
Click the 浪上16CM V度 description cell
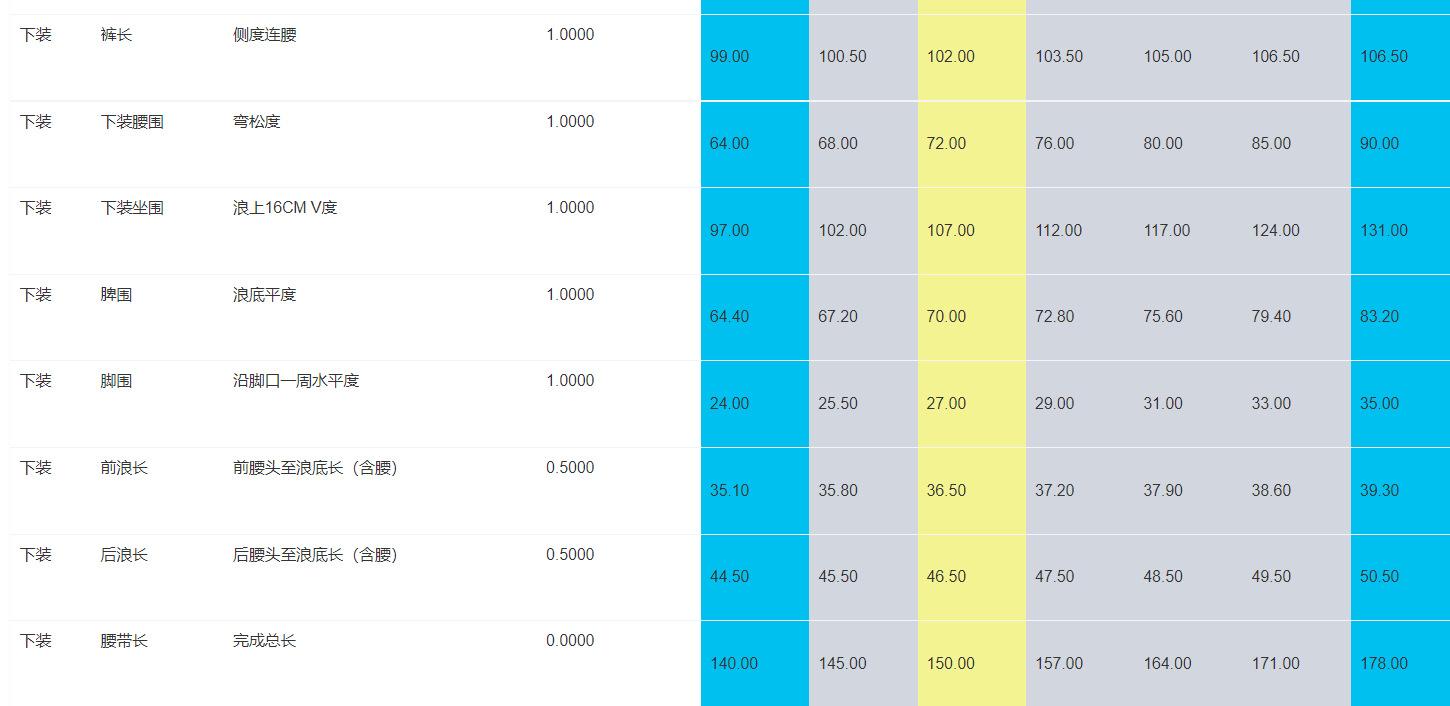(285, 208)
